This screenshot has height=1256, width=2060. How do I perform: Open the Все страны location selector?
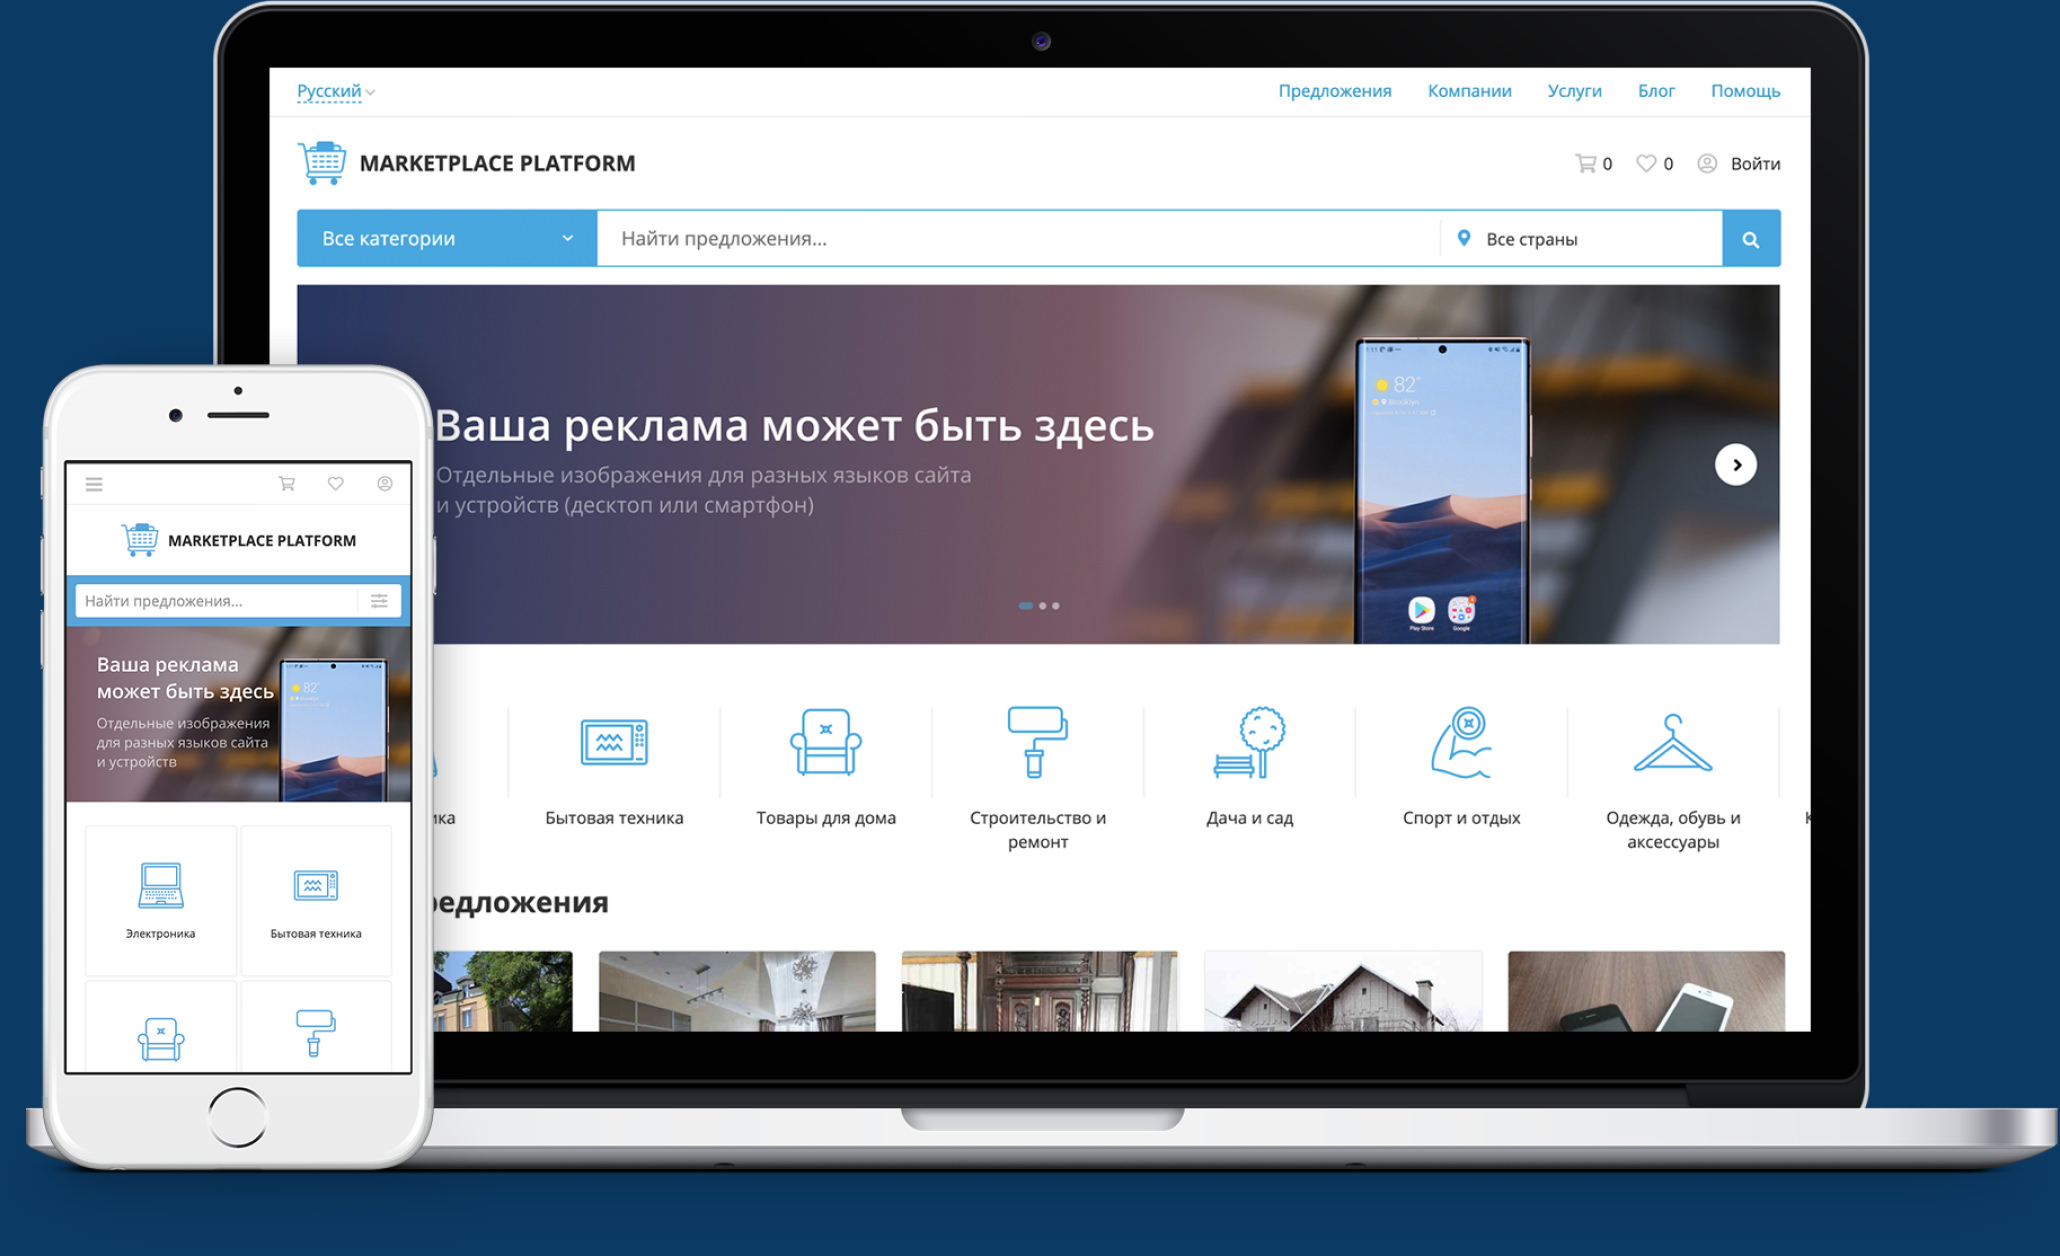[1581, 238]
